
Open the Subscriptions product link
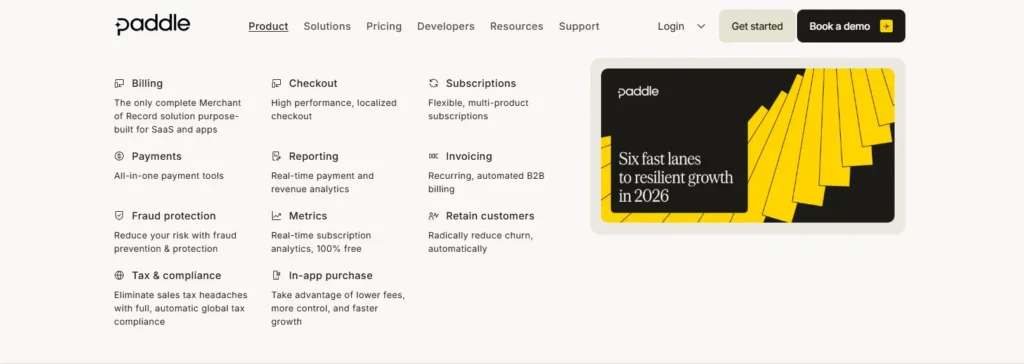point(481,84)
